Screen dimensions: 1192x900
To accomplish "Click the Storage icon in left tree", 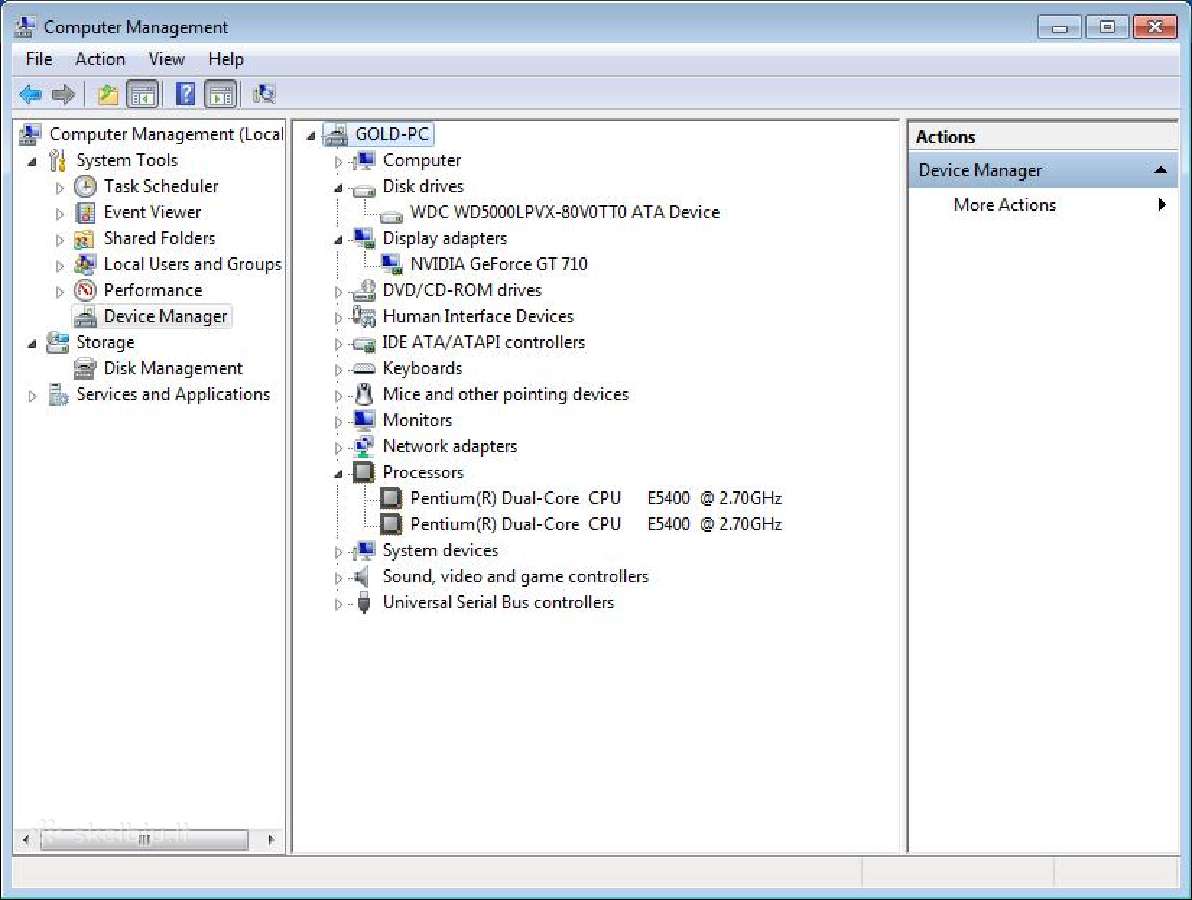I will 58,343.
